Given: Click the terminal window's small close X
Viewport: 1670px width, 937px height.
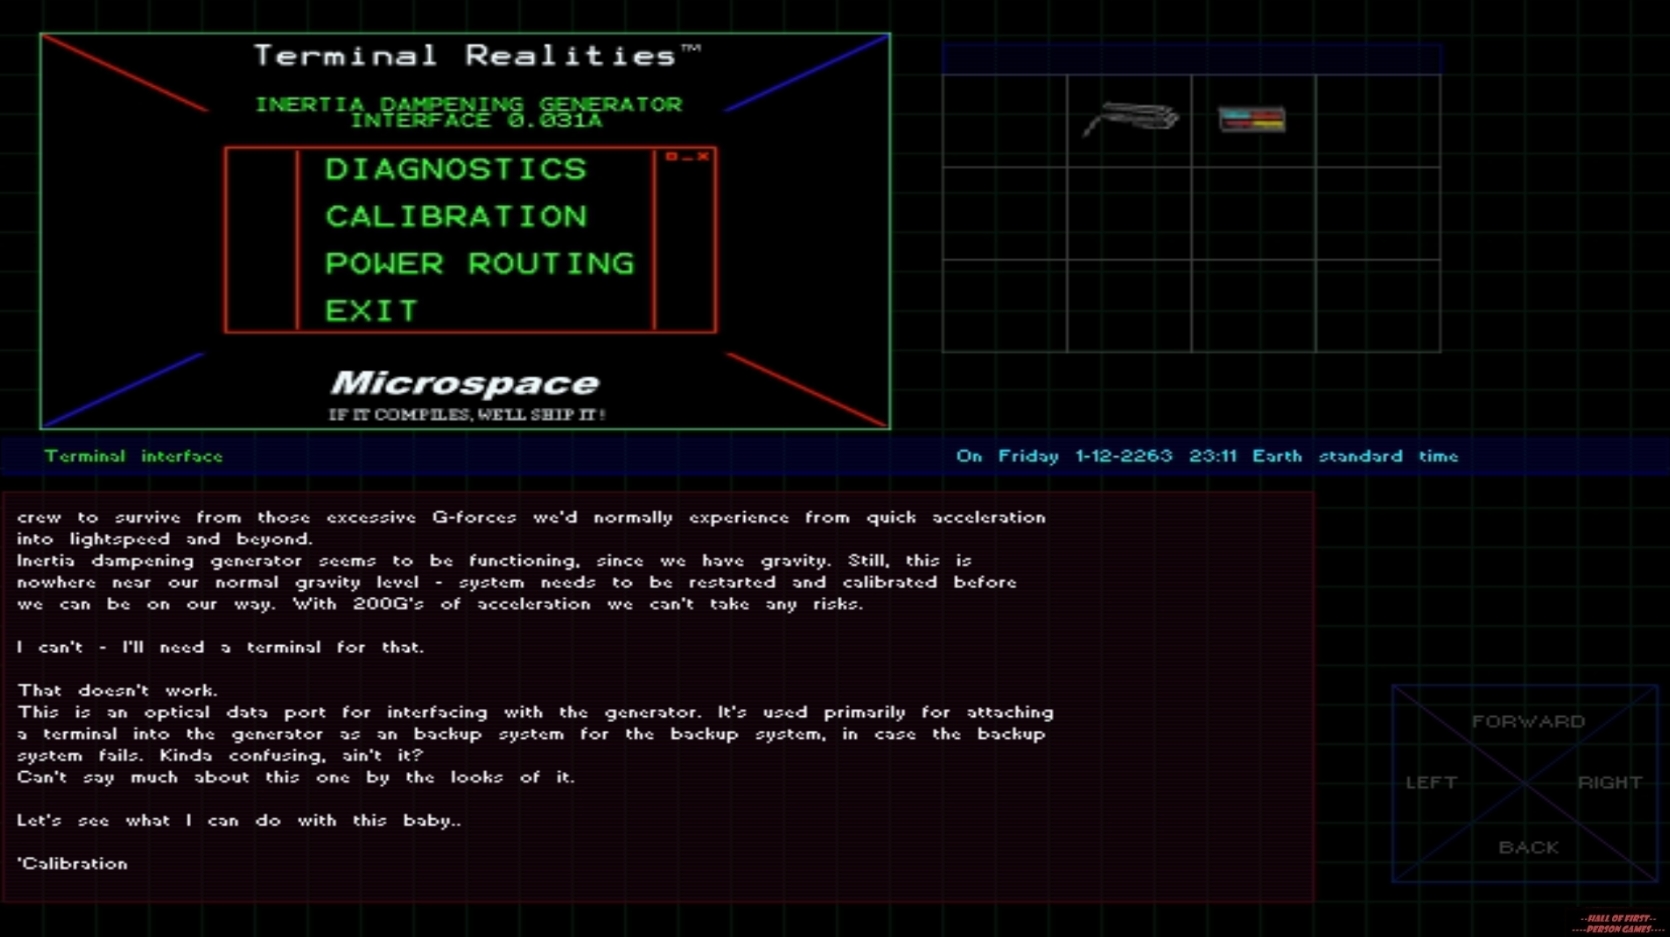Looking at the screenshot, I should 703,156.
